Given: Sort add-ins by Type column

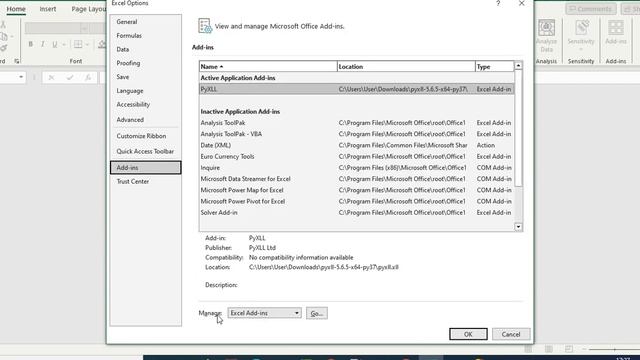Looking at the screenshot, I should click(x=494, y=66).
